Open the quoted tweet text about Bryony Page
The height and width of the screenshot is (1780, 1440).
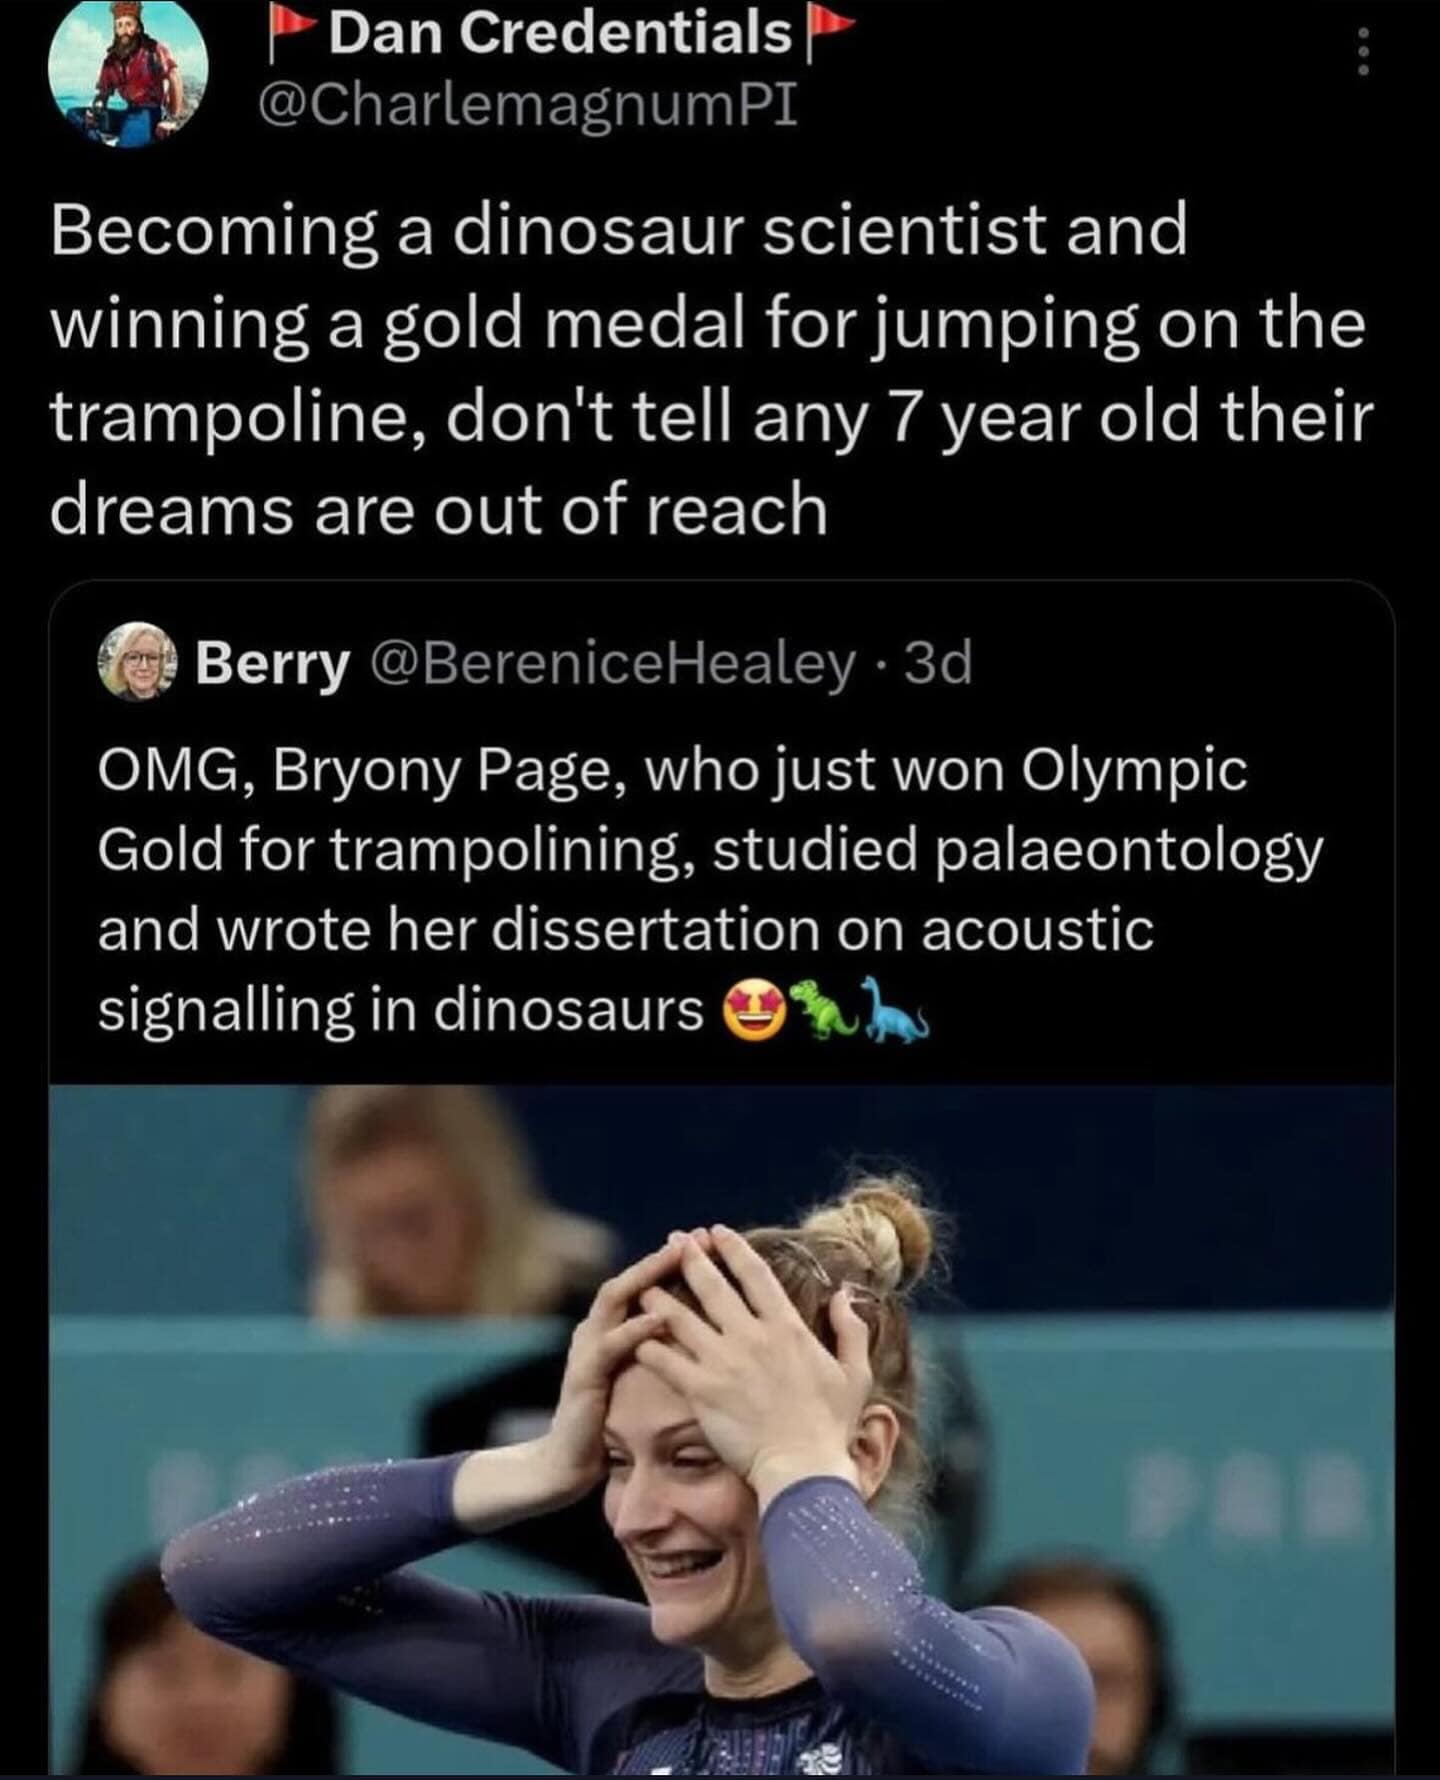pos(700,888)
